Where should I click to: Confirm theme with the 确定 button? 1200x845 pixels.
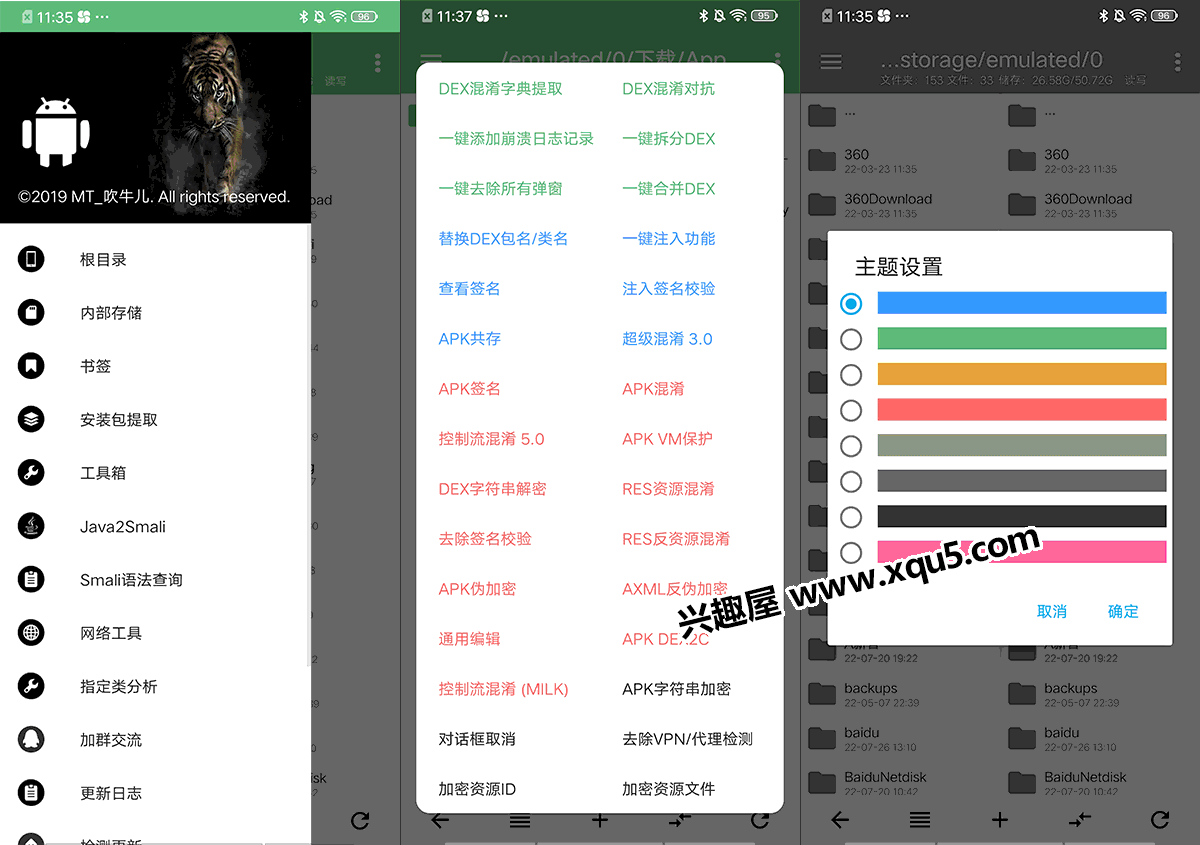pos(1123,611)
